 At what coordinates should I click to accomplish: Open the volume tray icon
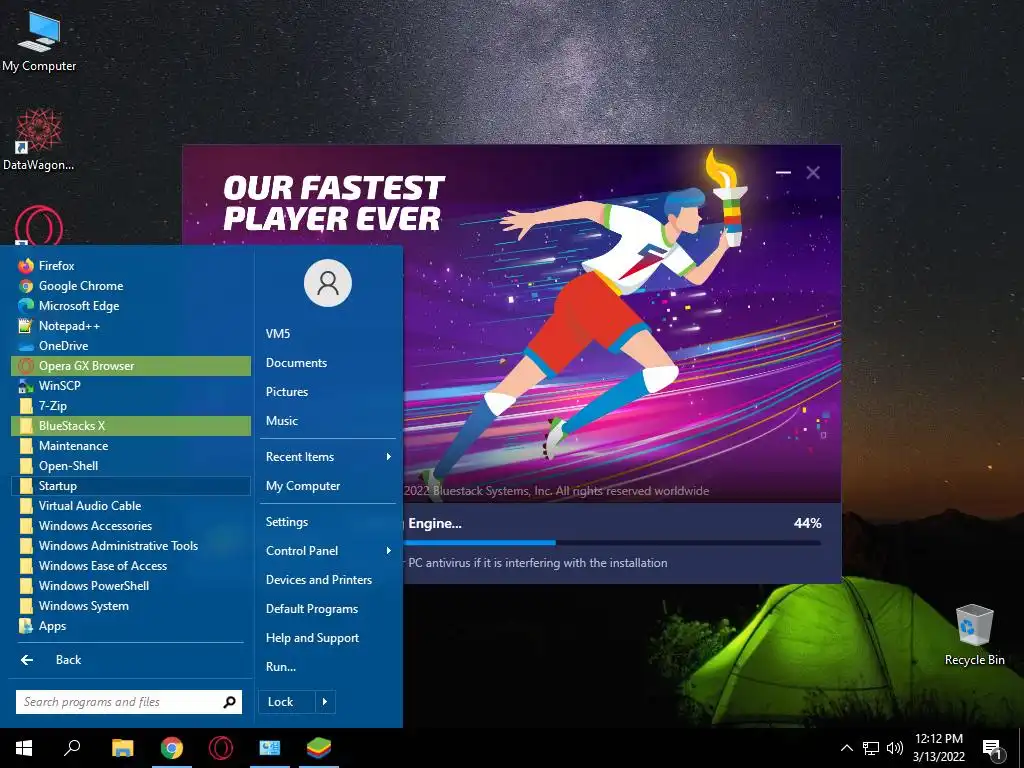(895, 748)
